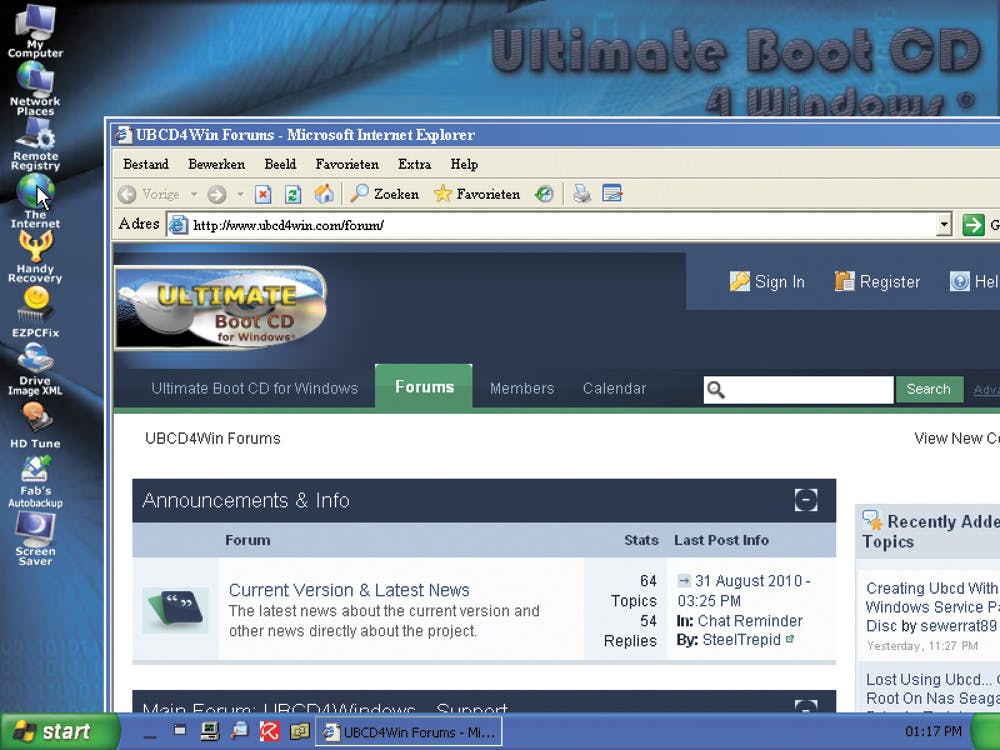
Task: Click UBCD4Win Forums breadcrumb link
Action: pyautogui.click(x=212, y=439)
